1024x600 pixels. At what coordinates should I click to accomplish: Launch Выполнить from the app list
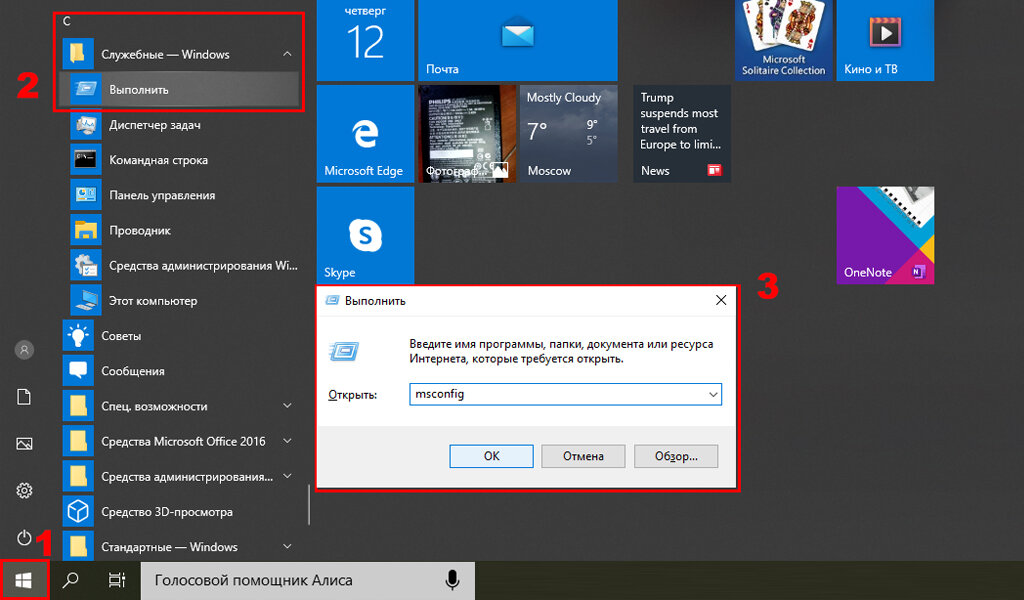(x=179, y=89)
